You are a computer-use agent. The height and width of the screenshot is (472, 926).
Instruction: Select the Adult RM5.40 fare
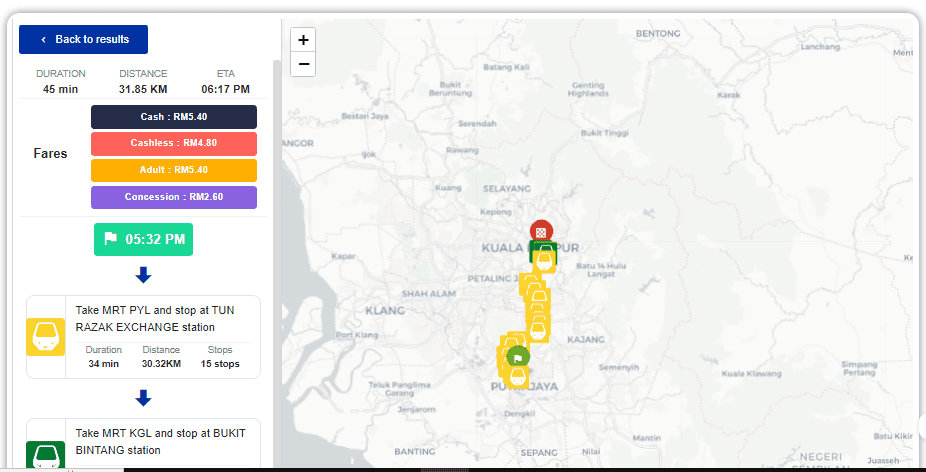coord(174,170)
